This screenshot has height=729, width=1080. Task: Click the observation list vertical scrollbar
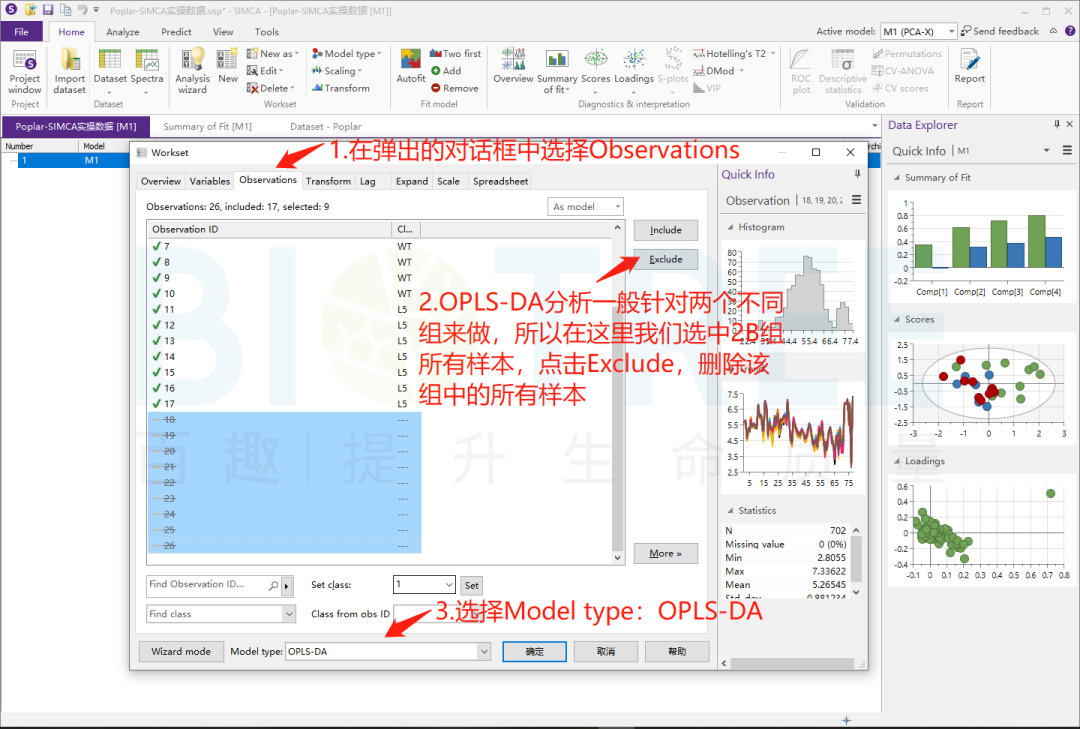[x=619, y=400]
